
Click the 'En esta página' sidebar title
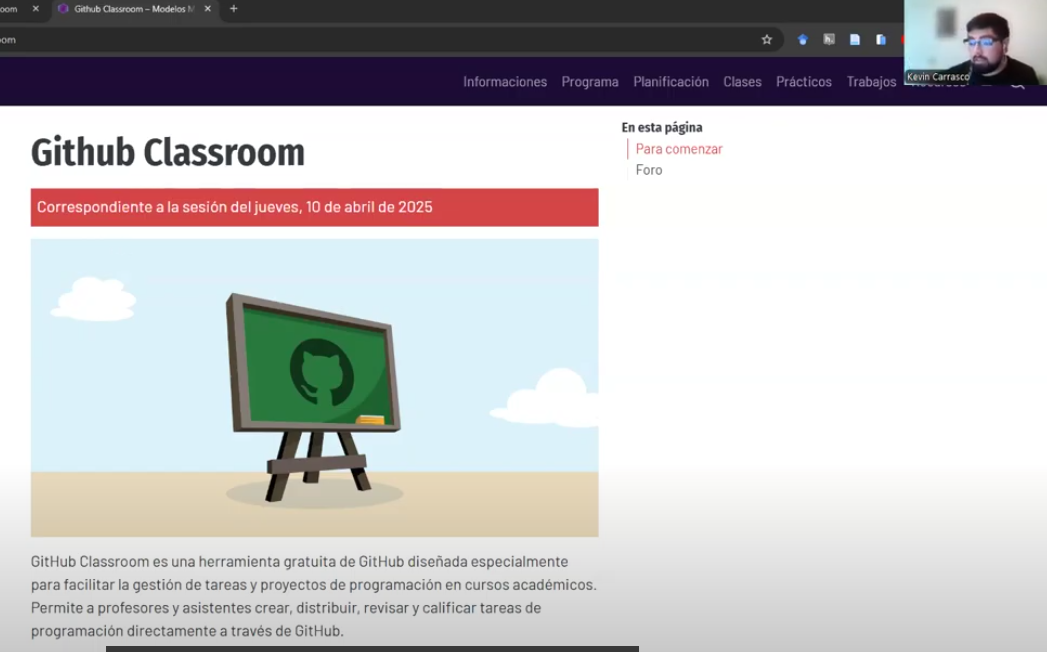(x=662, y=127)
